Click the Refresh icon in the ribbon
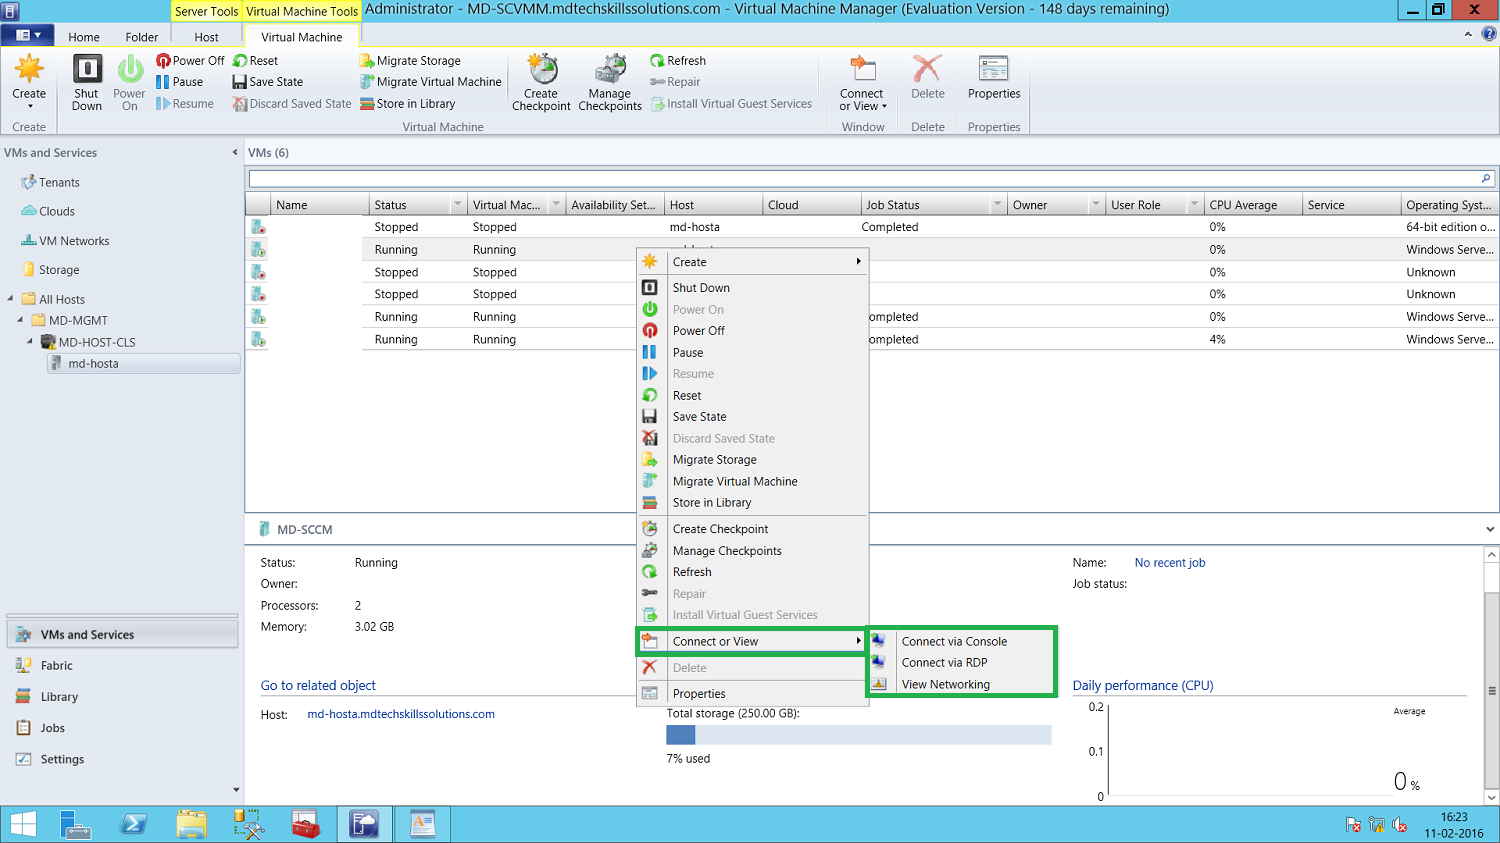 click(678, 60)
